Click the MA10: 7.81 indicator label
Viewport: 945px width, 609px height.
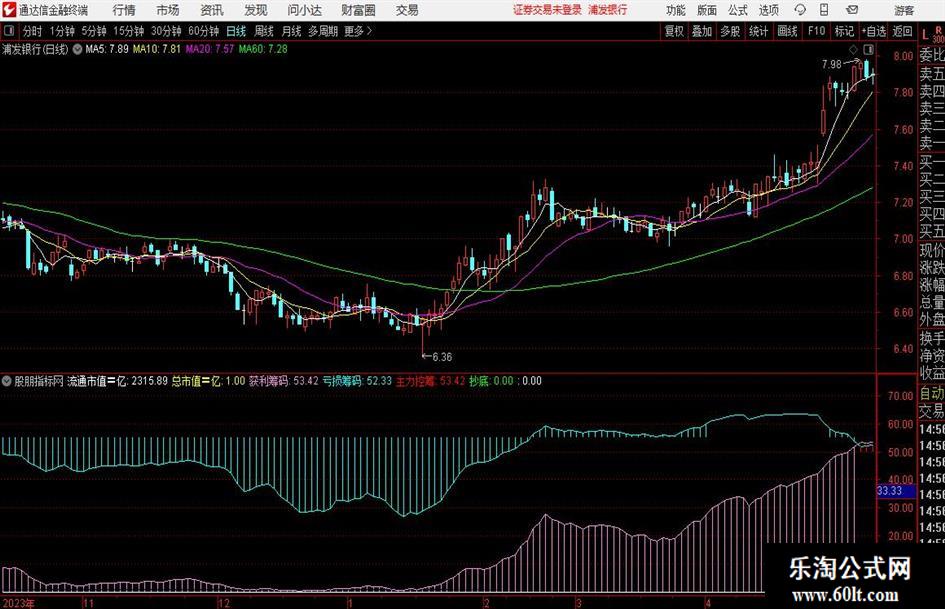[x=157, y=49]
